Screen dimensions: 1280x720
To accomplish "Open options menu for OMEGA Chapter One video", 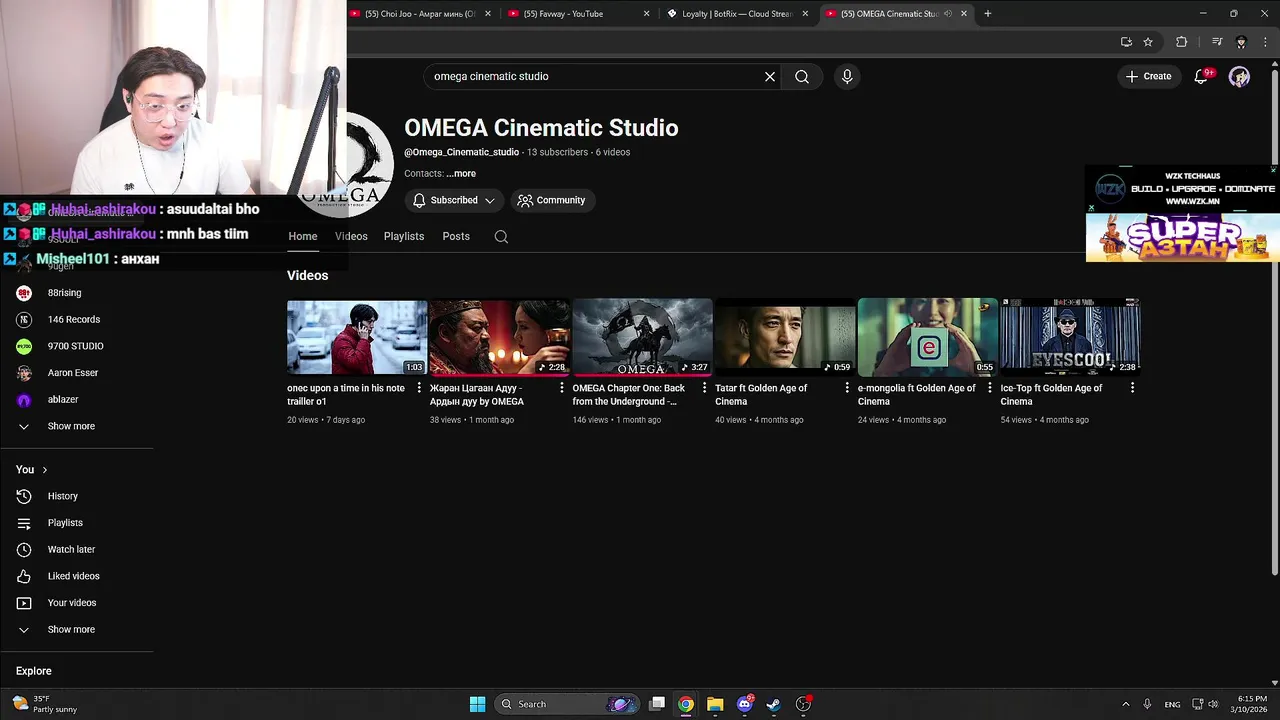I will click(704, 388).
